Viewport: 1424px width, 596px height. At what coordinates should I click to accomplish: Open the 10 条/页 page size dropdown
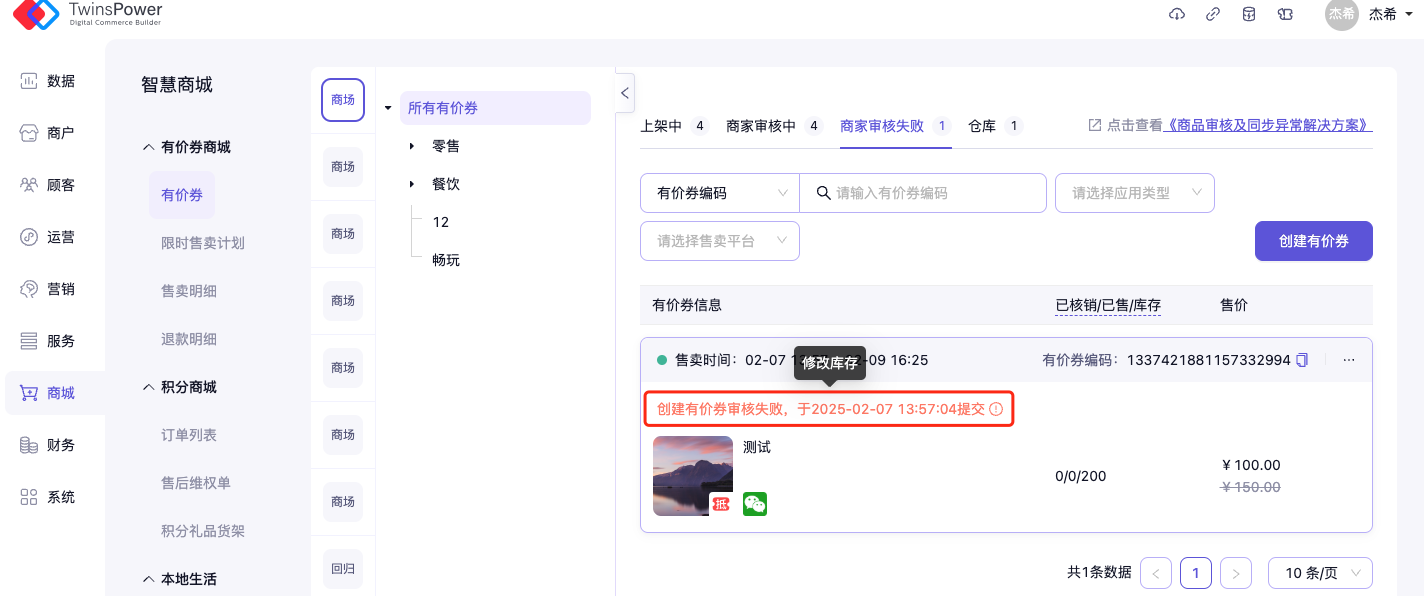pyautogui.click(x=1319, y=573)
